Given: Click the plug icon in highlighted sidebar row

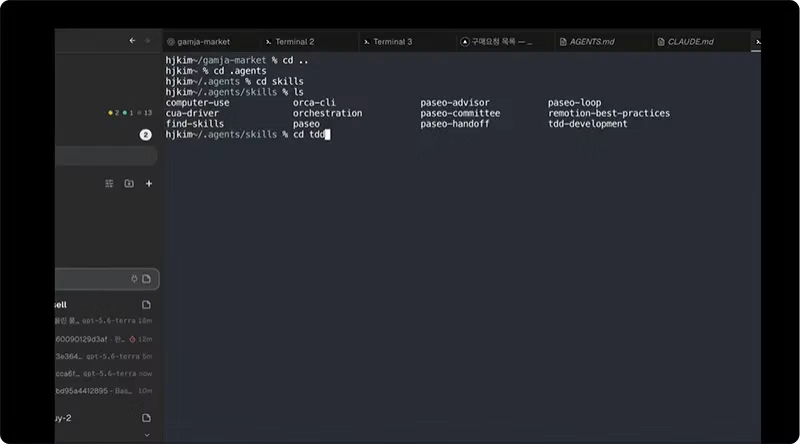Looking at the screenshot, I should [134, 279].
